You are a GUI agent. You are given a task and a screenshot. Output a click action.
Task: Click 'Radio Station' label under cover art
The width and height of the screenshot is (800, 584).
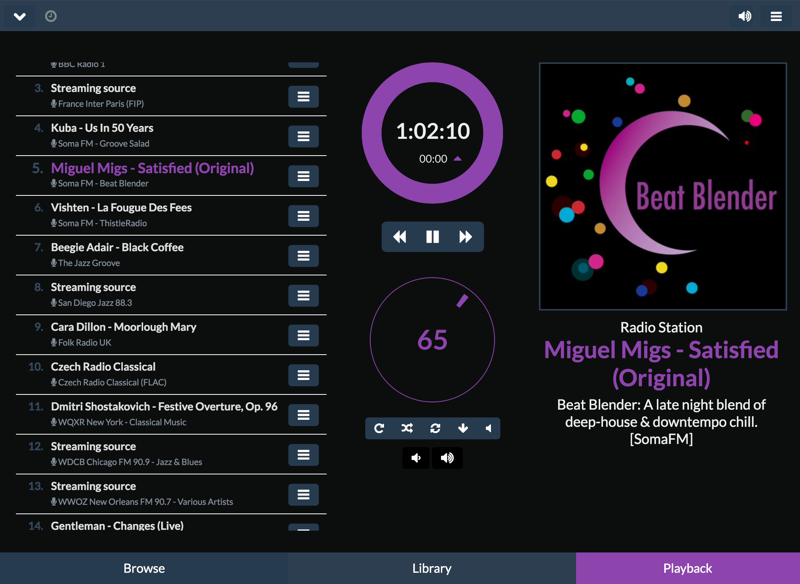tap(661, 327)
